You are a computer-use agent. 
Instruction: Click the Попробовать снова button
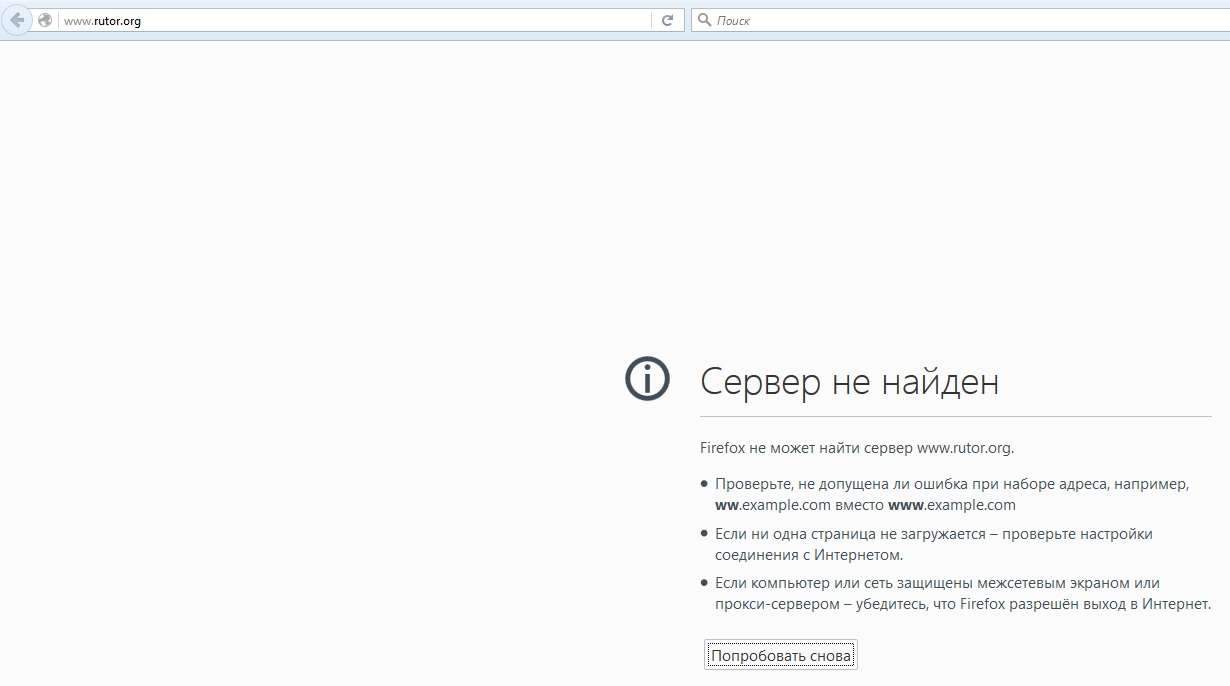pos(781,656)
